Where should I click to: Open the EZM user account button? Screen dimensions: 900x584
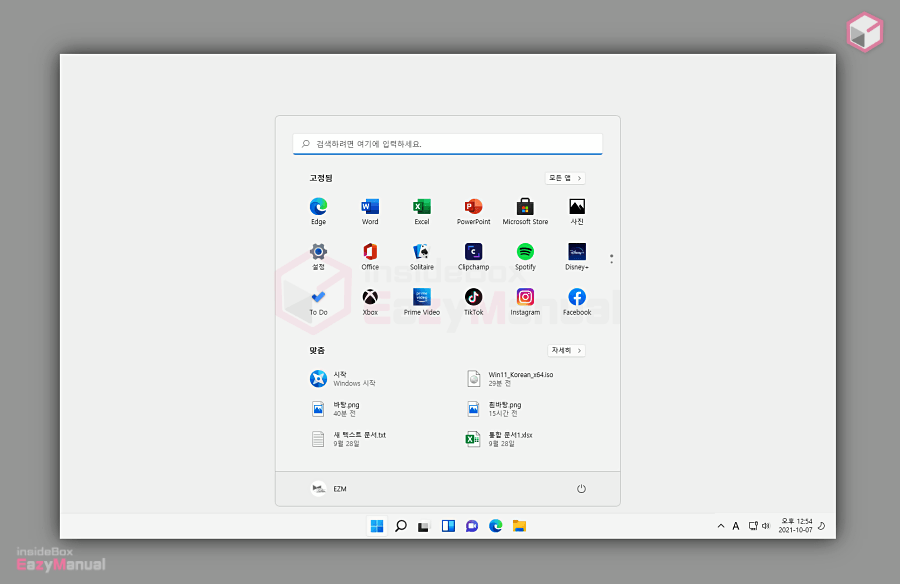[329, 489]
